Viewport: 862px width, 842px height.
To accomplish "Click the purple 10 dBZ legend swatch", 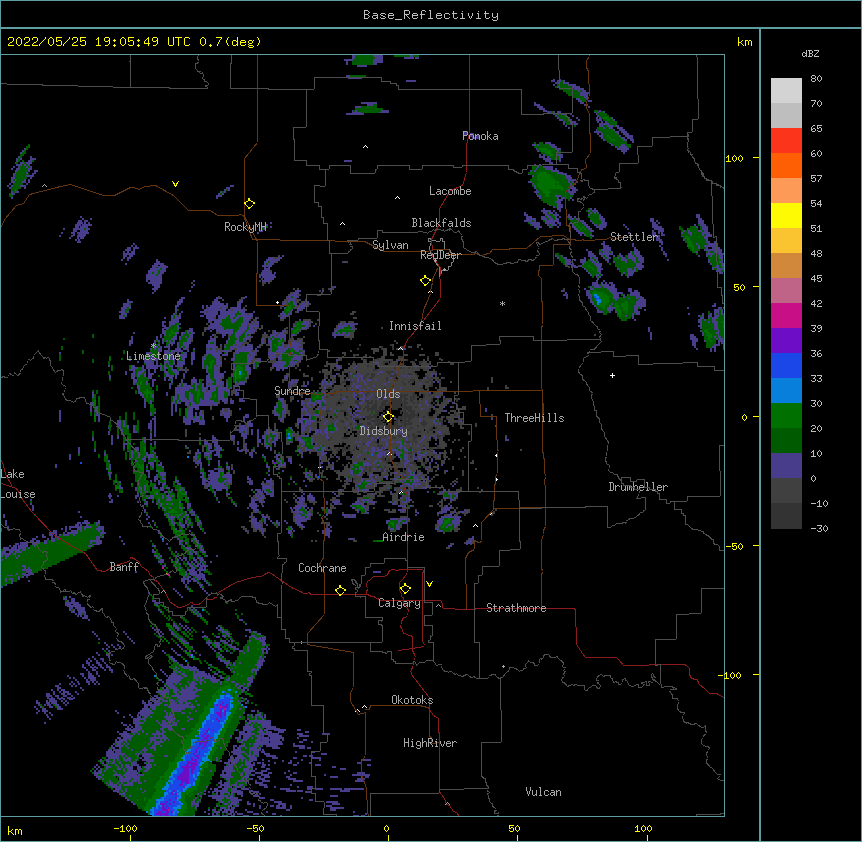I will click(x=786, y=466).
